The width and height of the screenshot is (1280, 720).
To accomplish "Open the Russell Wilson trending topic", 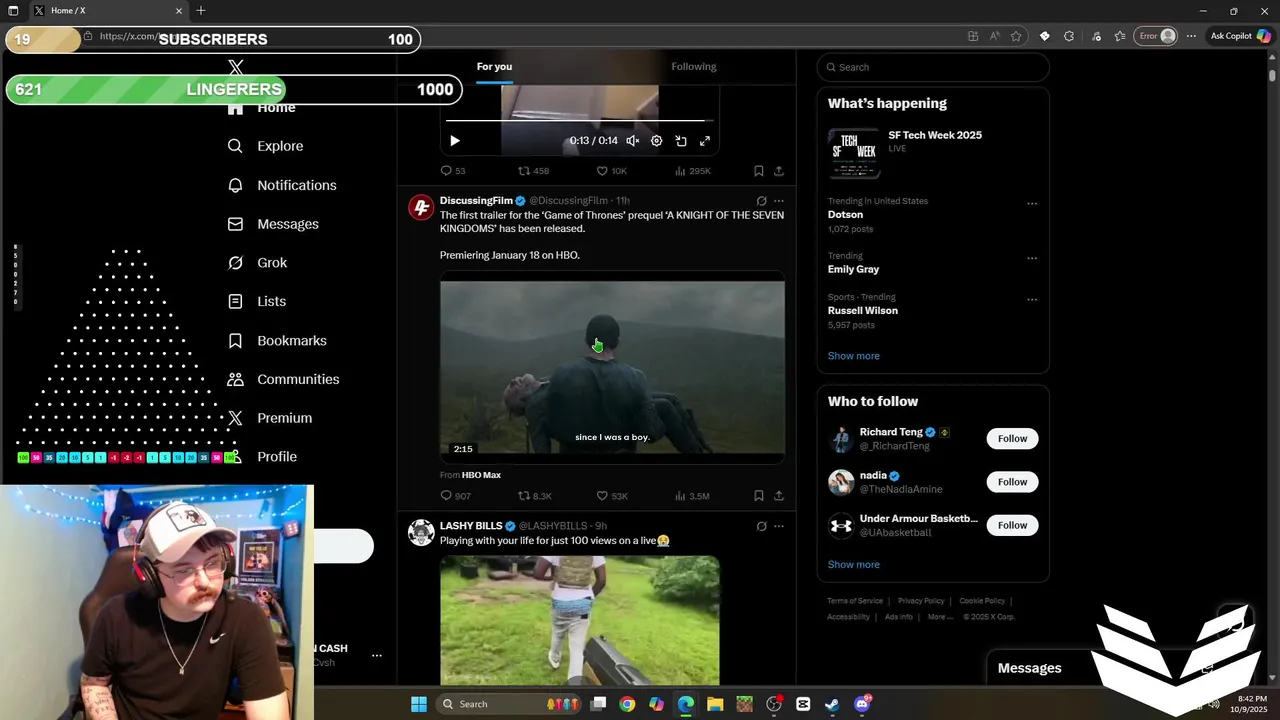I will [863, 311].
